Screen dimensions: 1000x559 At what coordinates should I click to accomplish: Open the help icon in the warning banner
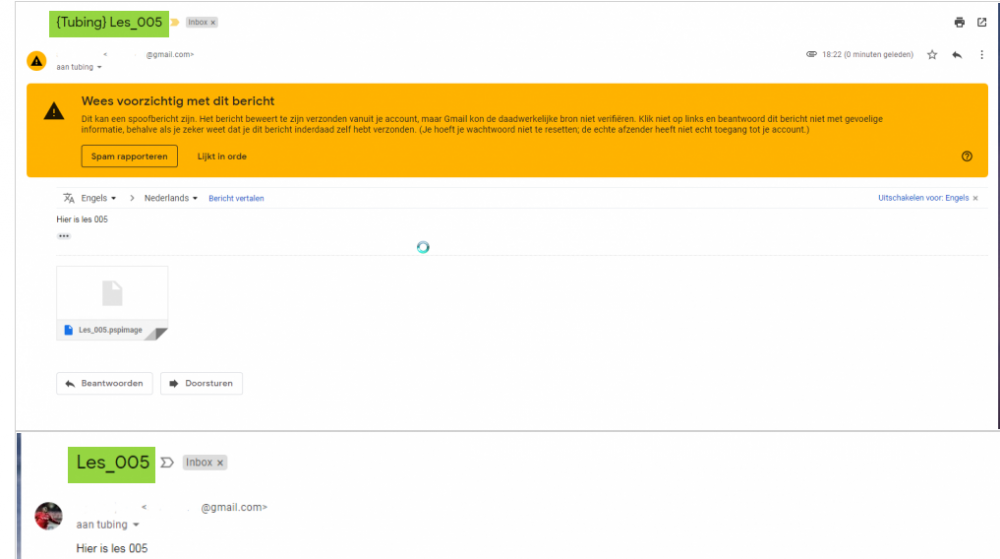pos(967,156)
